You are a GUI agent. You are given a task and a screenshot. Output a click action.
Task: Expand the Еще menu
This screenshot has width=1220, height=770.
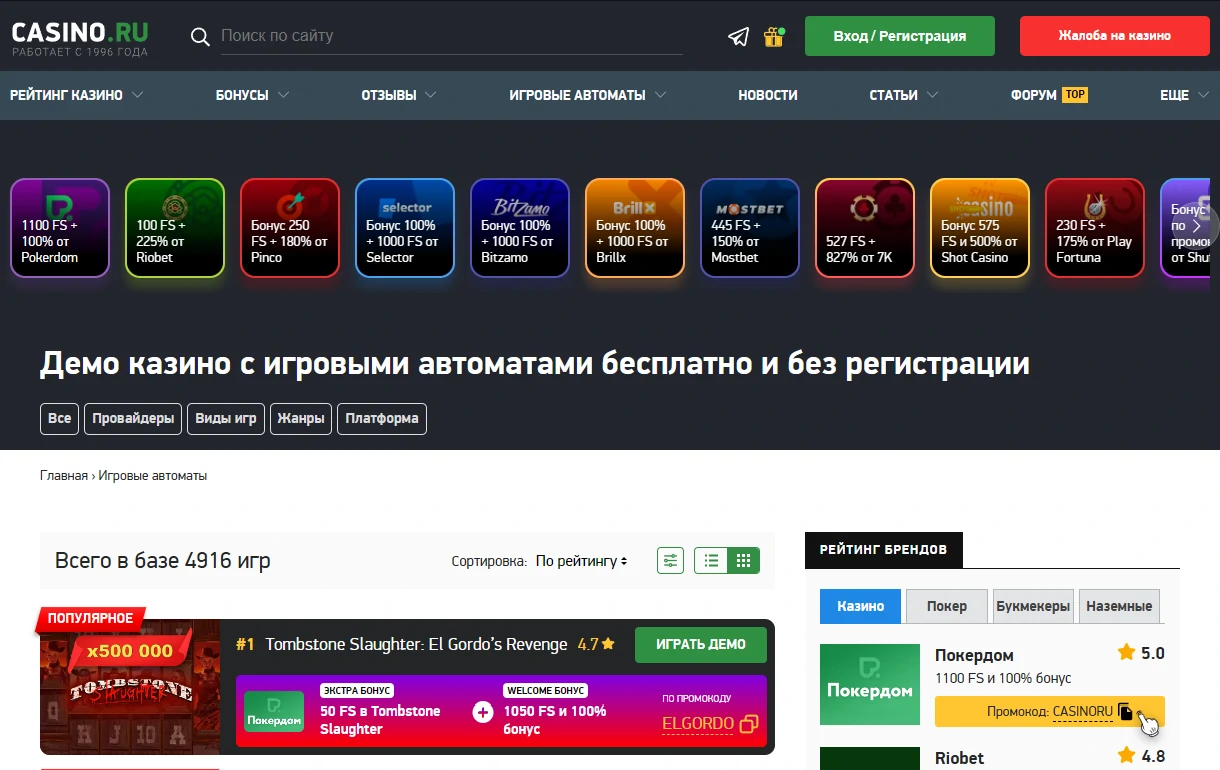1185,95
